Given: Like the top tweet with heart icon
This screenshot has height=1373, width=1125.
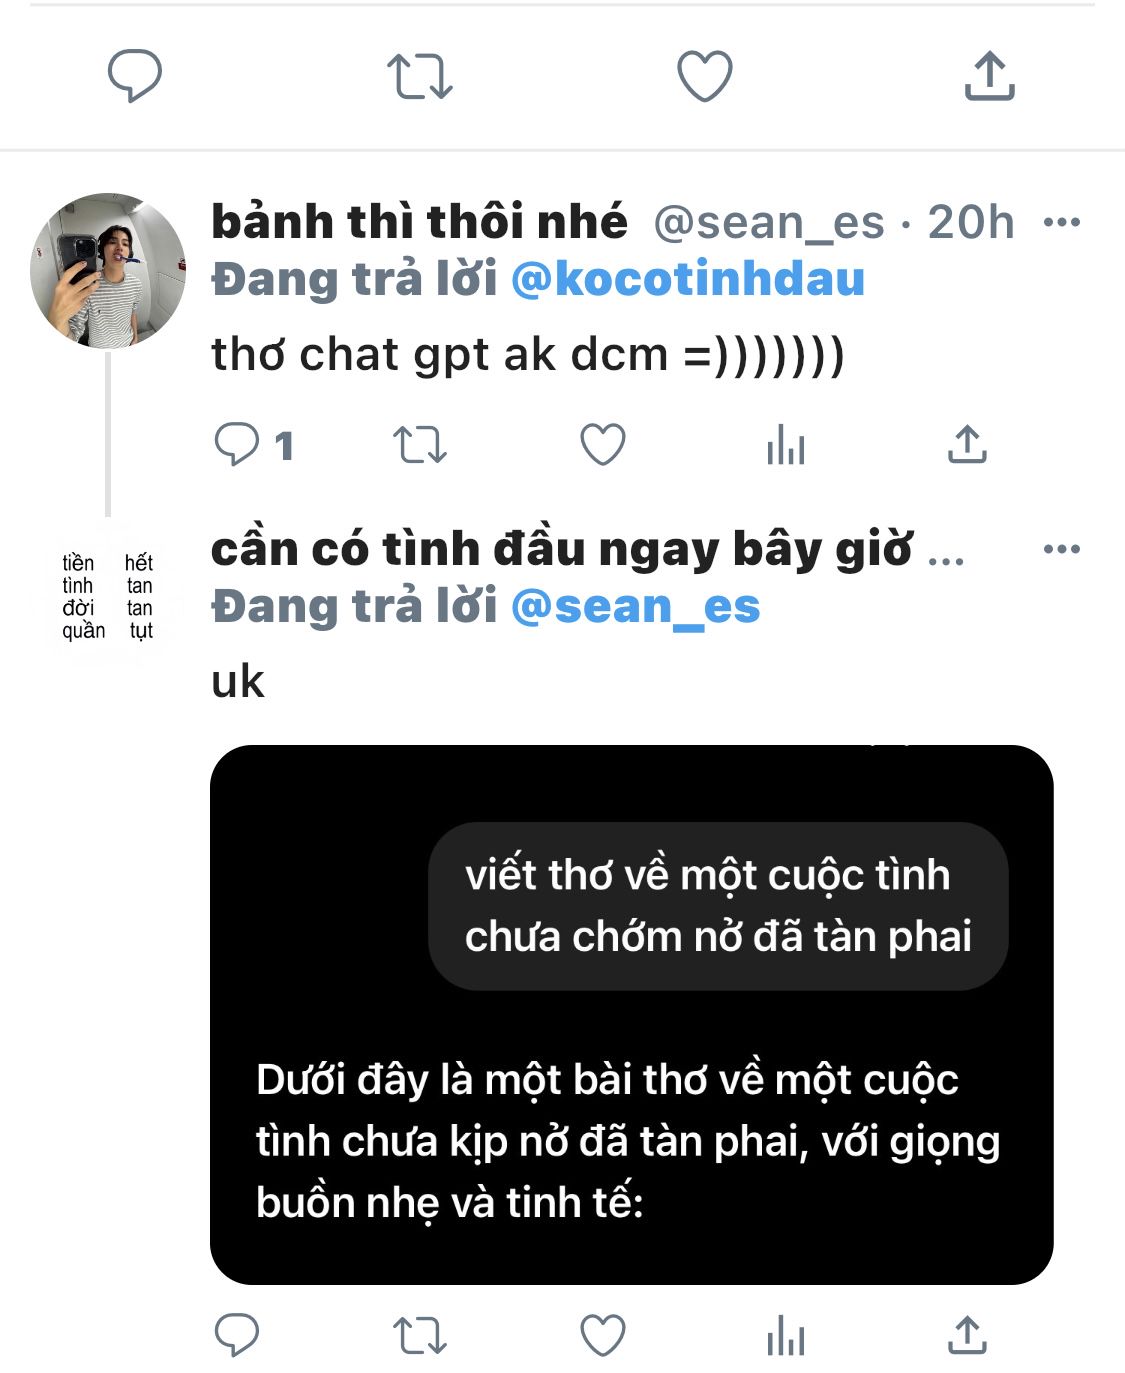Looking at the screenshot, I should click(705, 77).
